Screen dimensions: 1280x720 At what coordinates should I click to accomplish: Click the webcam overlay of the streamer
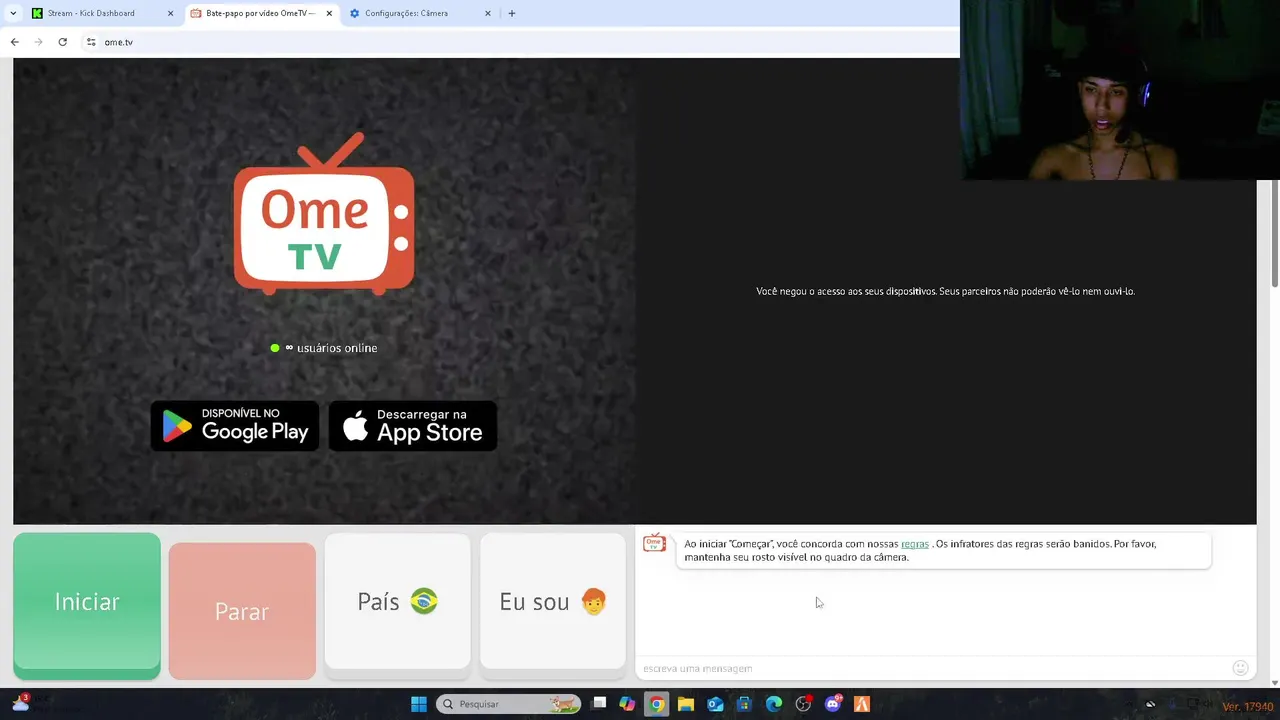point(1120,90)
